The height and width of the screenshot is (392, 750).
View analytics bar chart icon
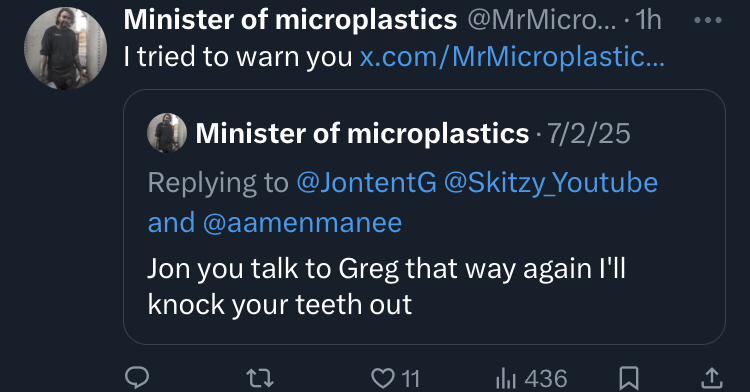(506, 379)
